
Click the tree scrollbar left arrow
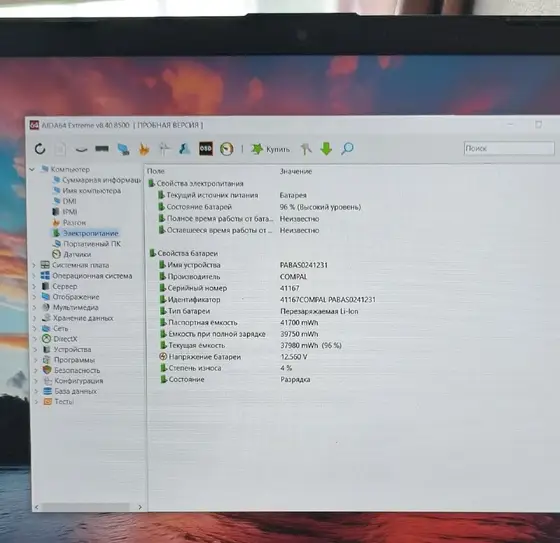coord(37,507)
